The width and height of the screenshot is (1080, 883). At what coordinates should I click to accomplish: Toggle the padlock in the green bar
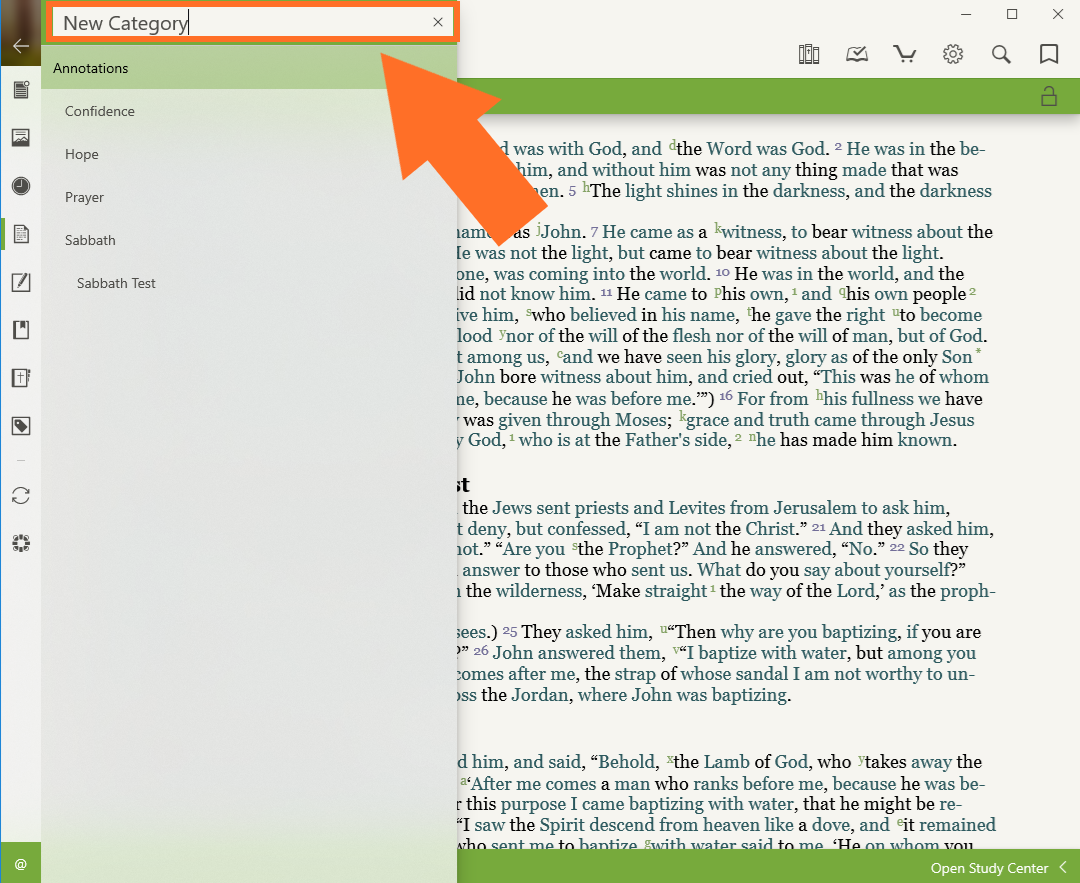tap(1049, 97)
